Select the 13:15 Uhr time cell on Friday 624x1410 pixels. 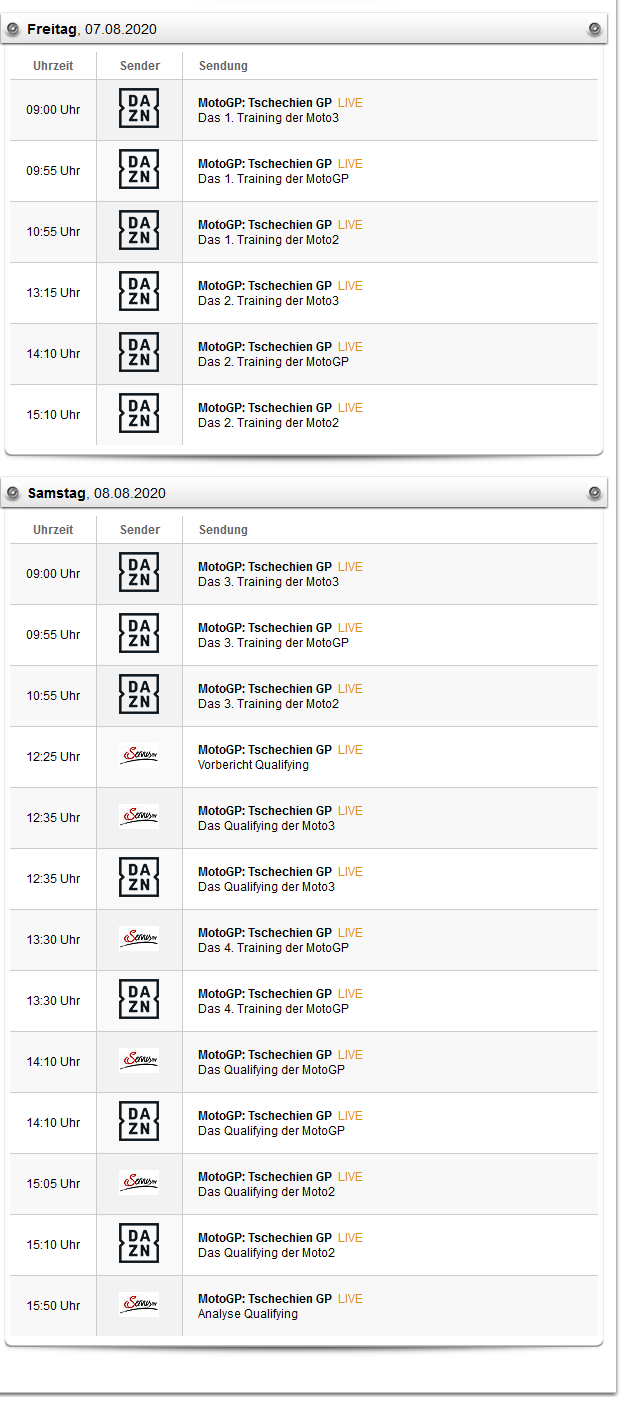coord(53,293)
